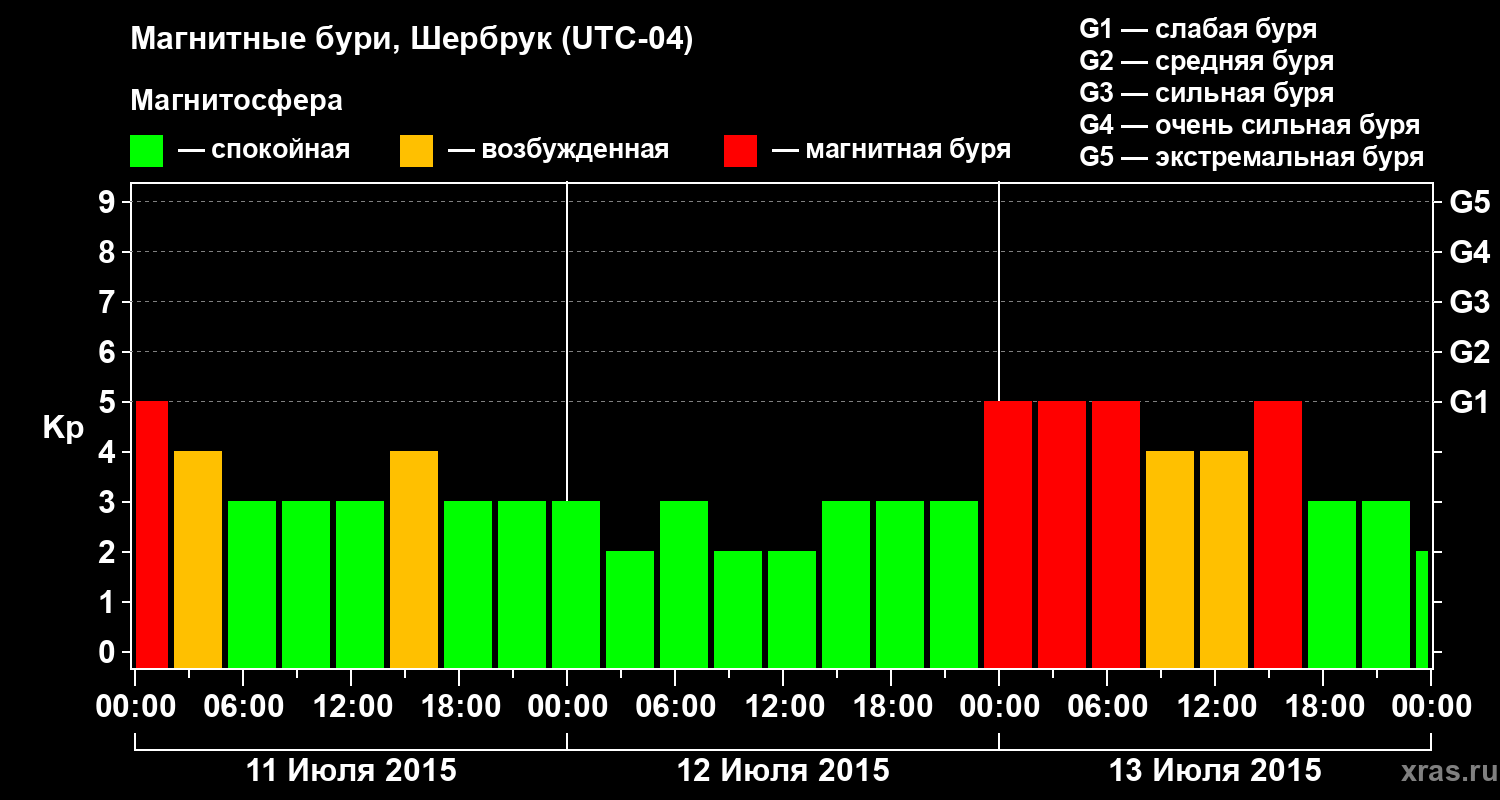This screenshot has width=1500, height=800.
Task: Click the '13 Июля 2015' date label
Action: [x=1215, y=771]
